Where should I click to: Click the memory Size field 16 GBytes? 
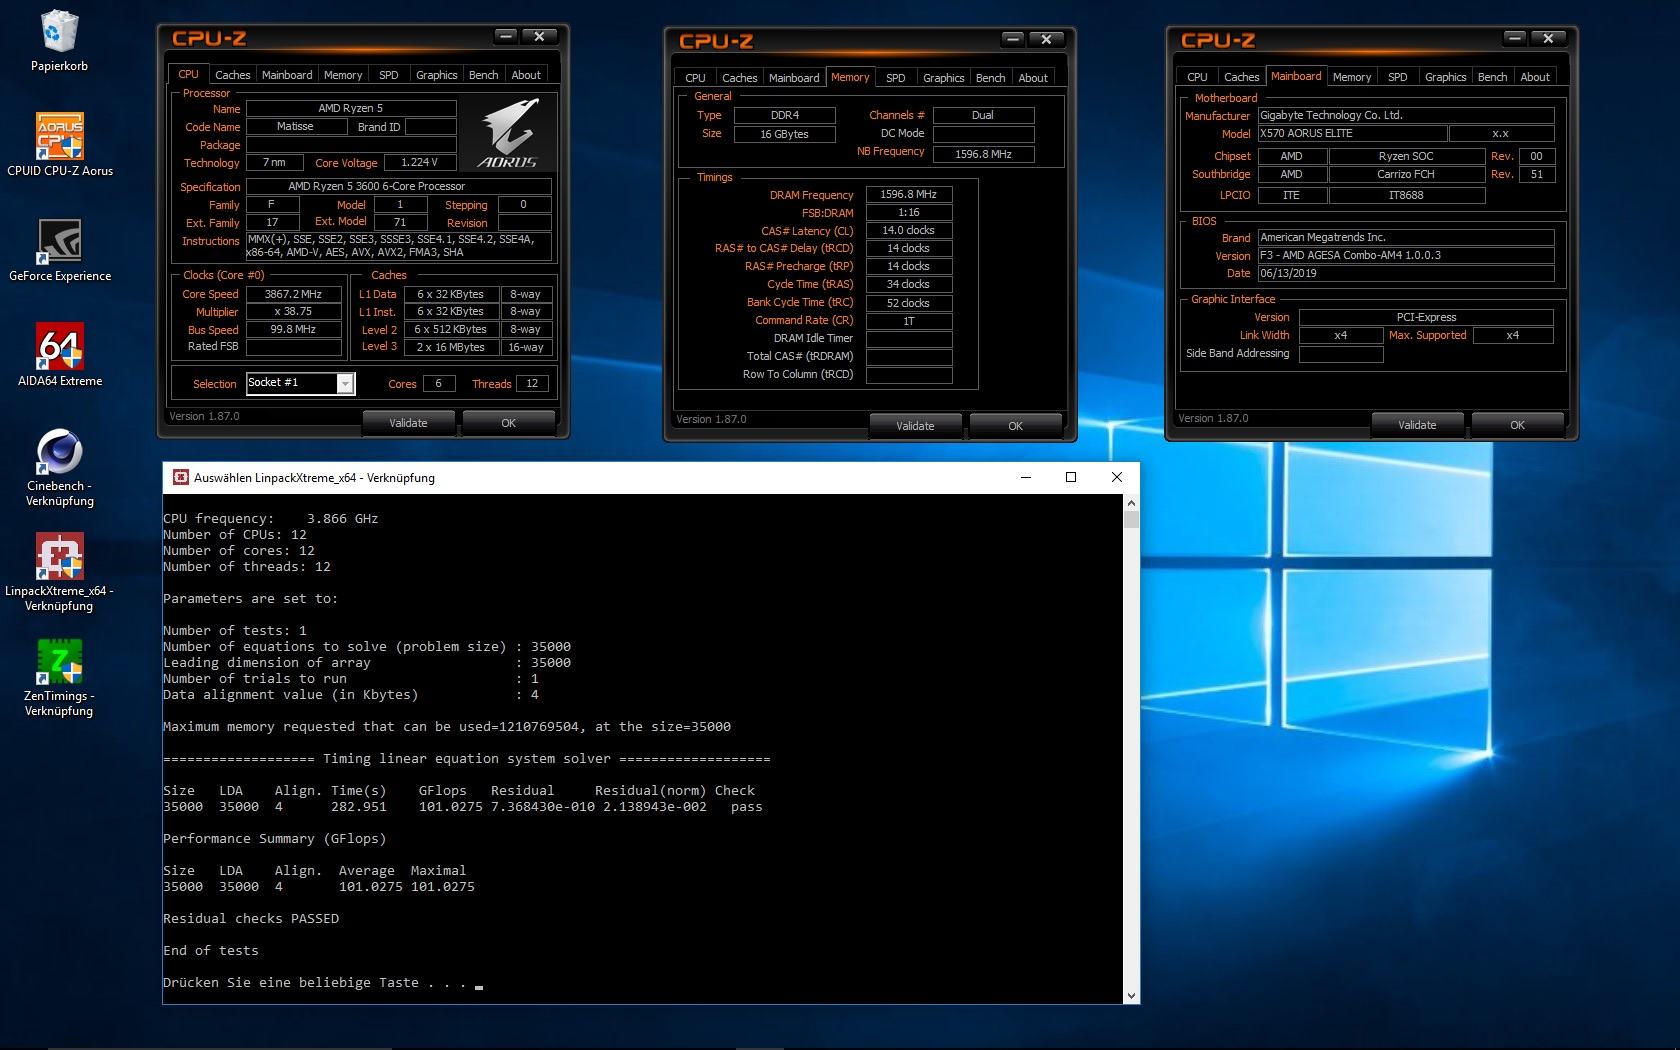click(x=785, y=134)
